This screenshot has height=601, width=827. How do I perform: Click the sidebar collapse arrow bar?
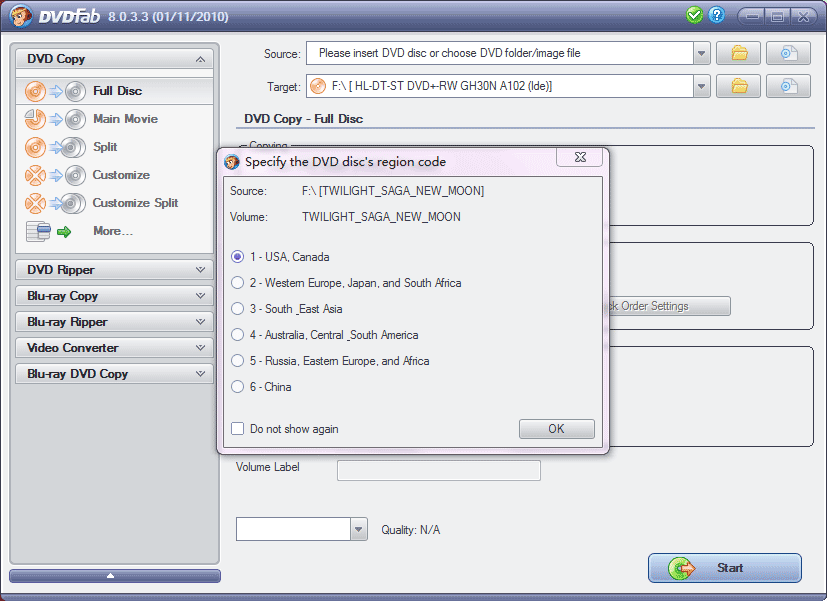[x=114, y=576]
